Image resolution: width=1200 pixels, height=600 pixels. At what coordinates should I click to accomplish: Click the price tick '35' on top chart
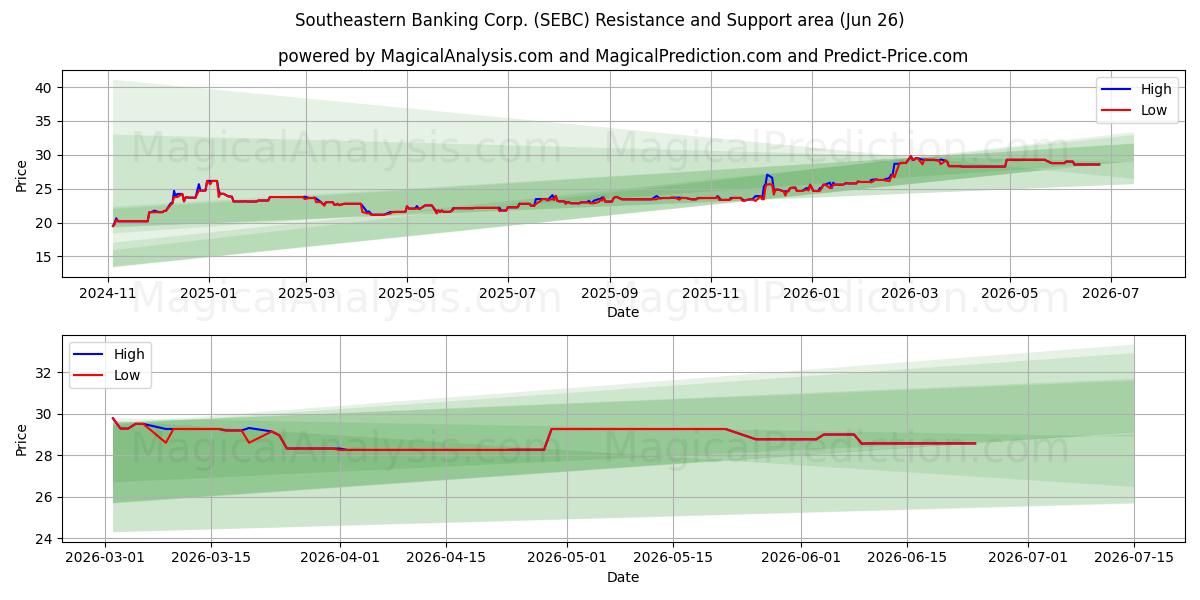pos(44,122)
